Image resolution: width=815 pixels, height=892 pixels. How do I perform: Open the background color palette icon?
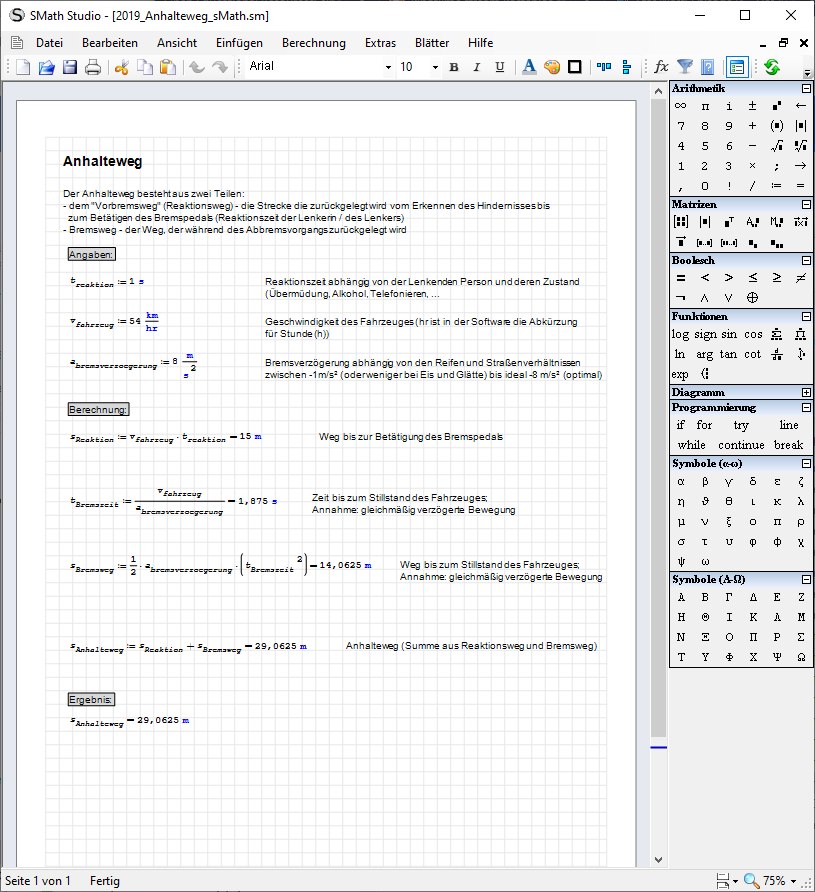(x=552, y=67)
